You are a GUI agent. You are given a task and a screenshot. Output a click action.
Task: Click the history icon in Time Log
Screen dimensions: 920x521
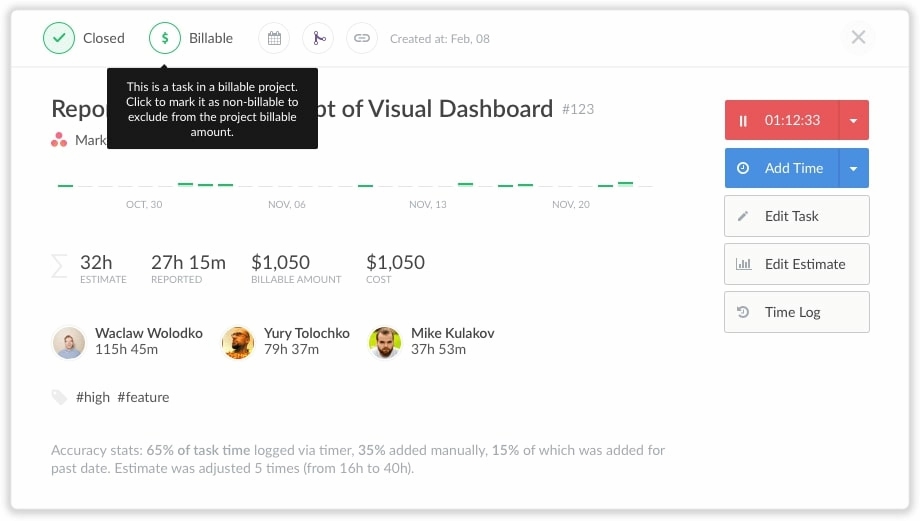743,312
